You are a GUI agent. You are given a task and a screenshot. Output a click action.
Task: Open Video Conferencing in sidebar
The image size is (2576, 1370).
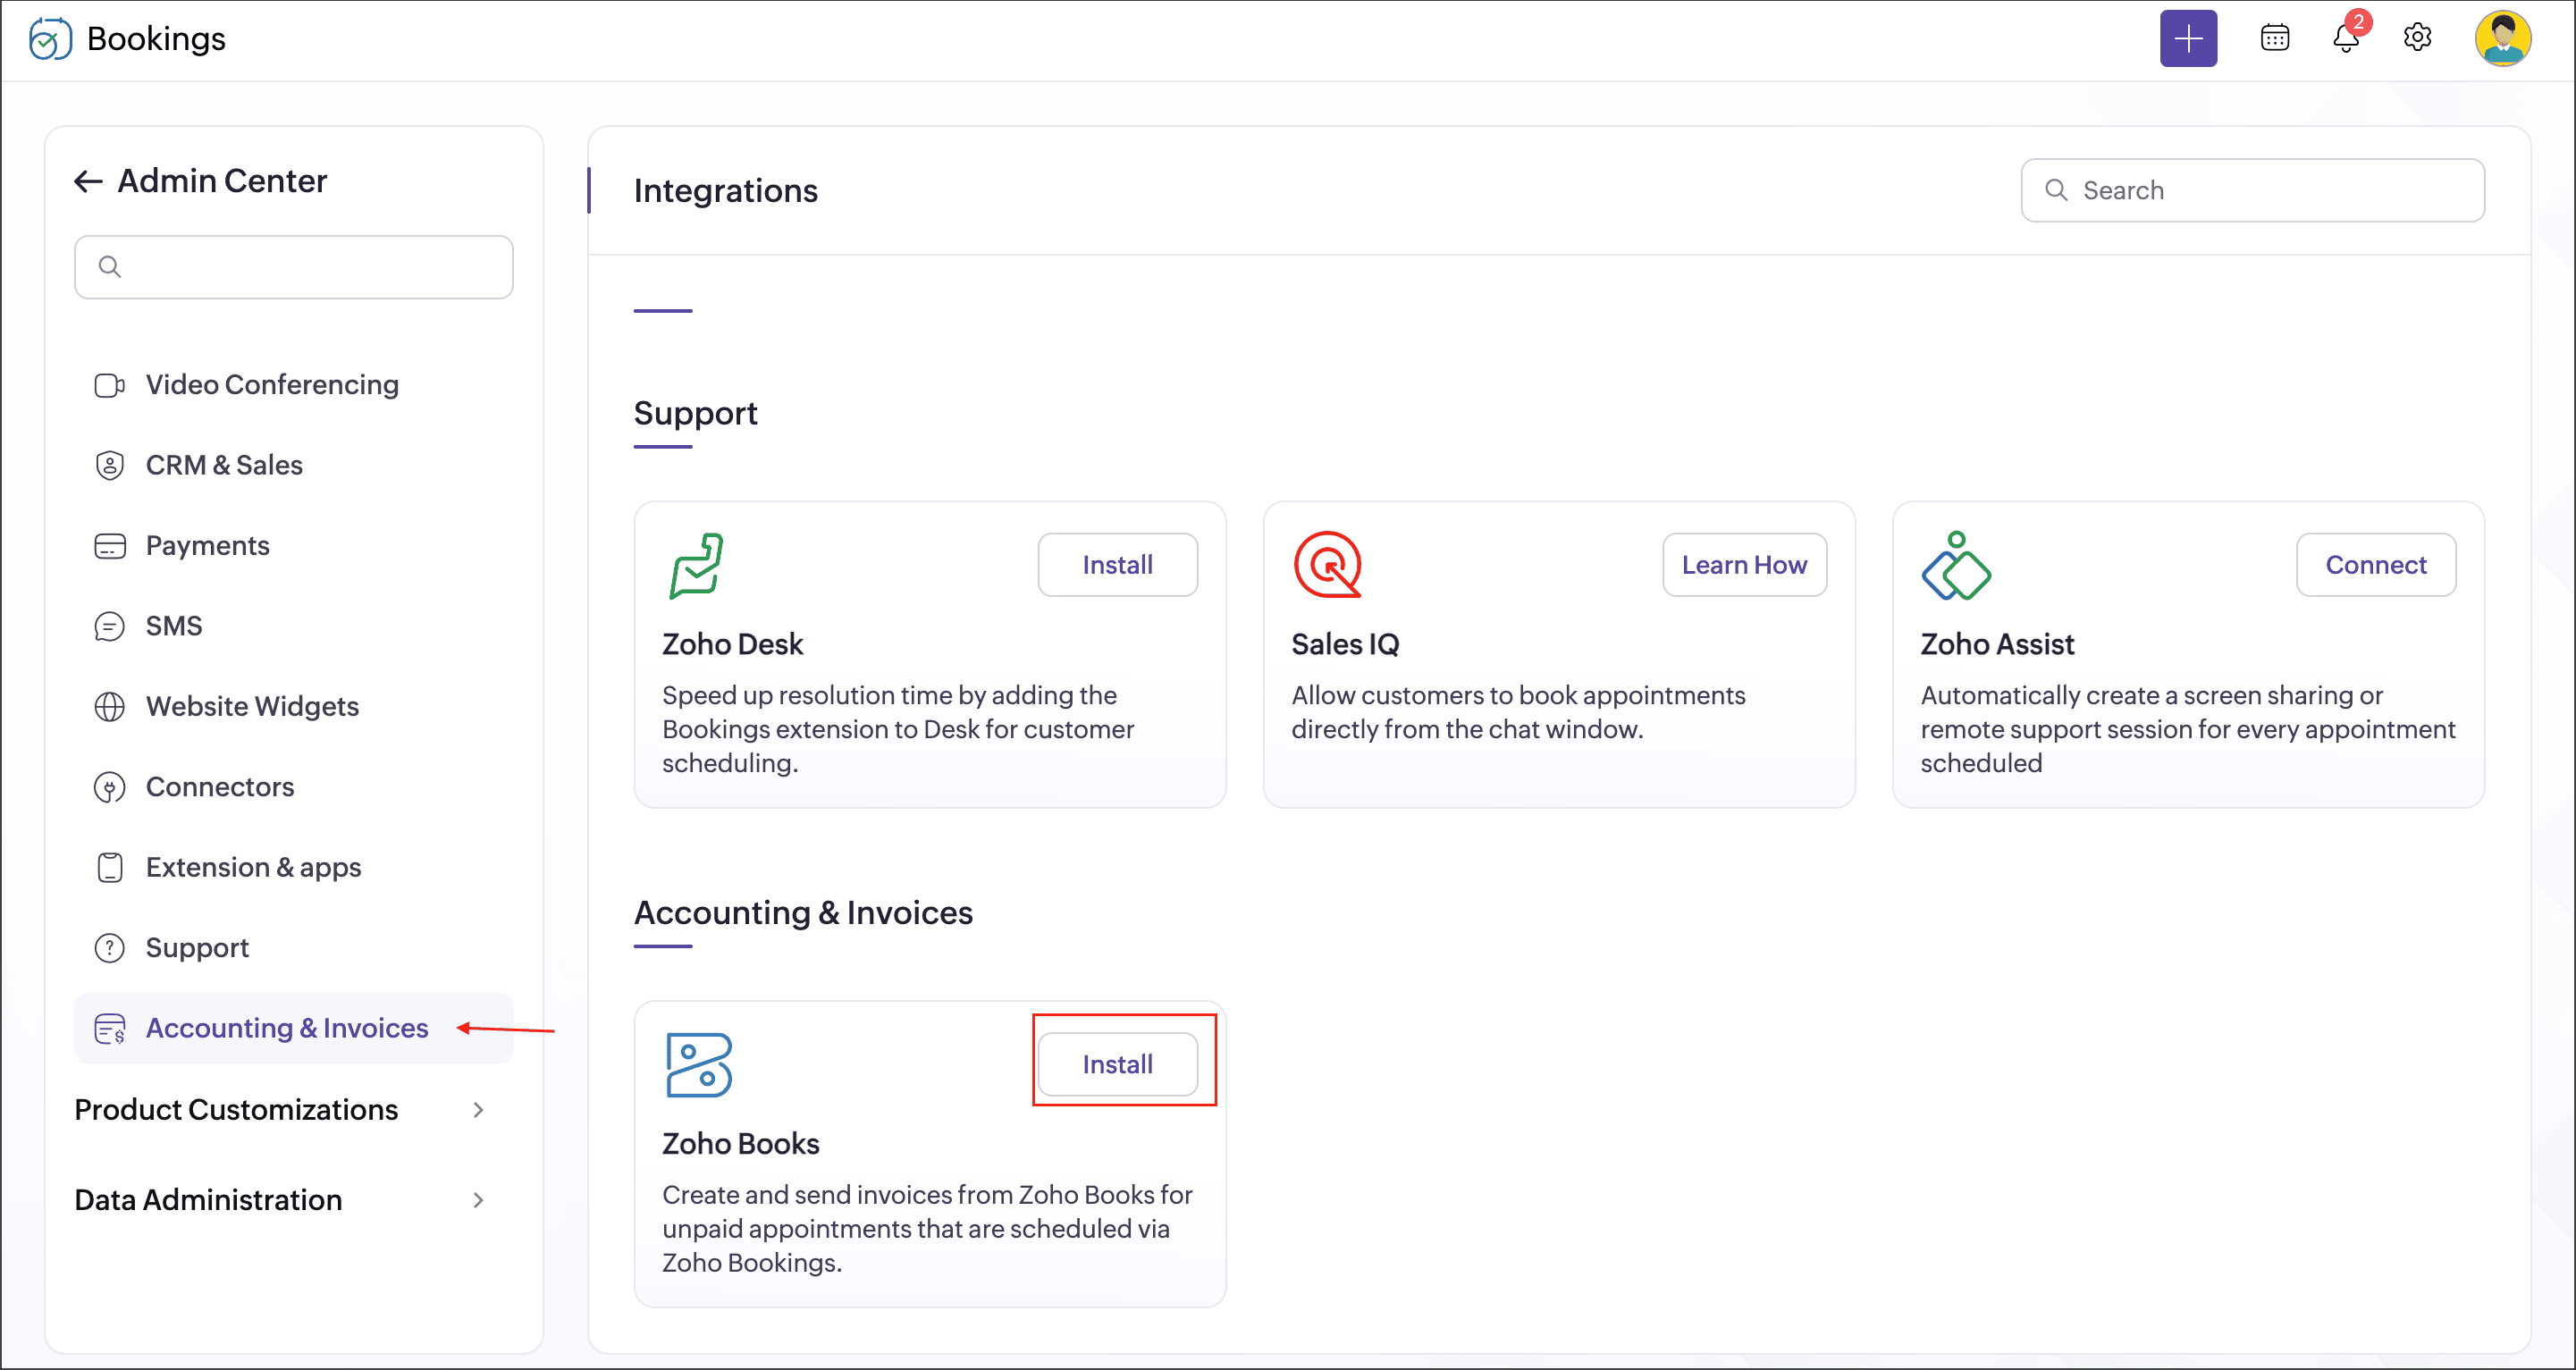(x=272, y=385)
